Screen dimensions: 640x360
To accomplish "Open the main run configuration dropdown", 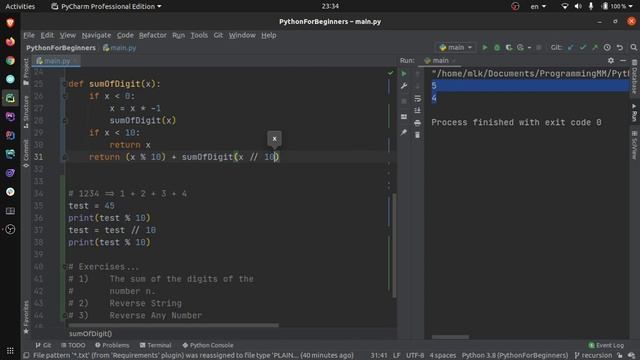I will pos(456,47).
